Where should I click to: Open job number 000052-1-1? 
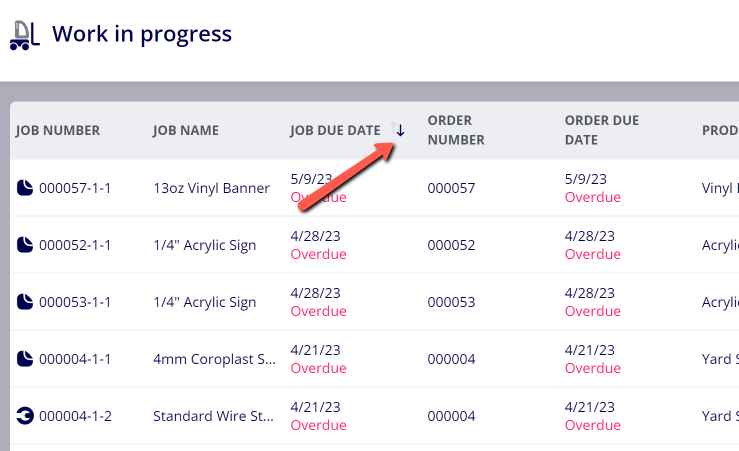pyautogui.click(x=75, y=245)
